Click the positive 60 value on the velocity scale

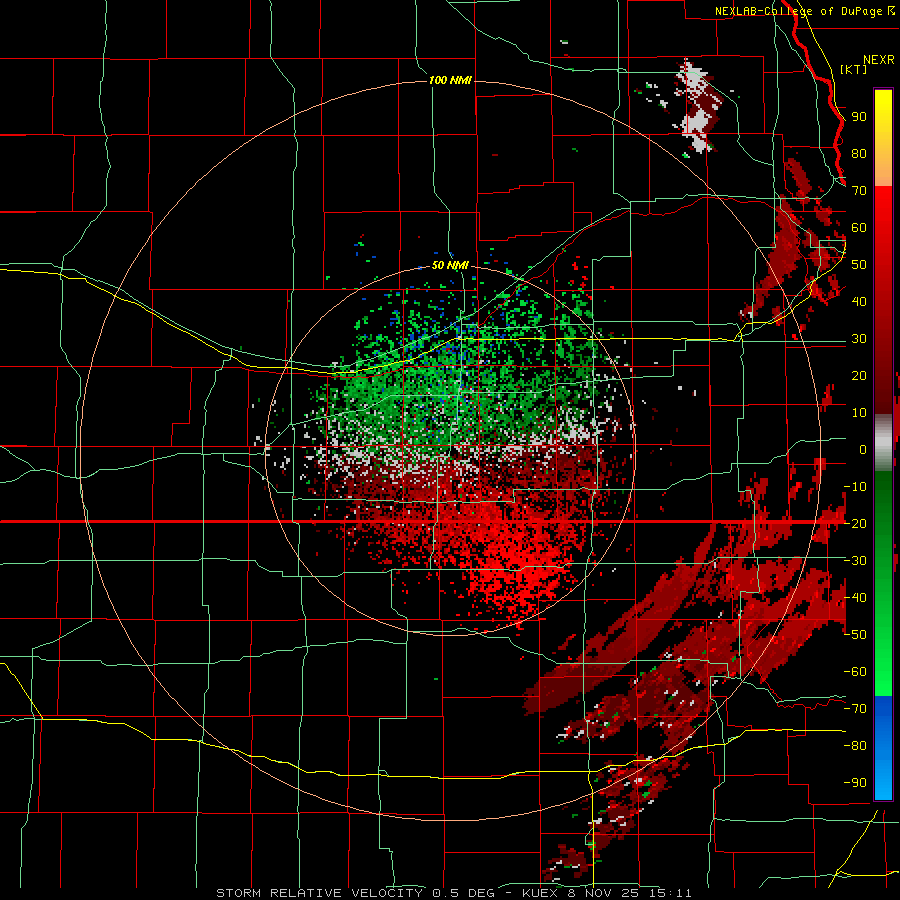[859, 228]
